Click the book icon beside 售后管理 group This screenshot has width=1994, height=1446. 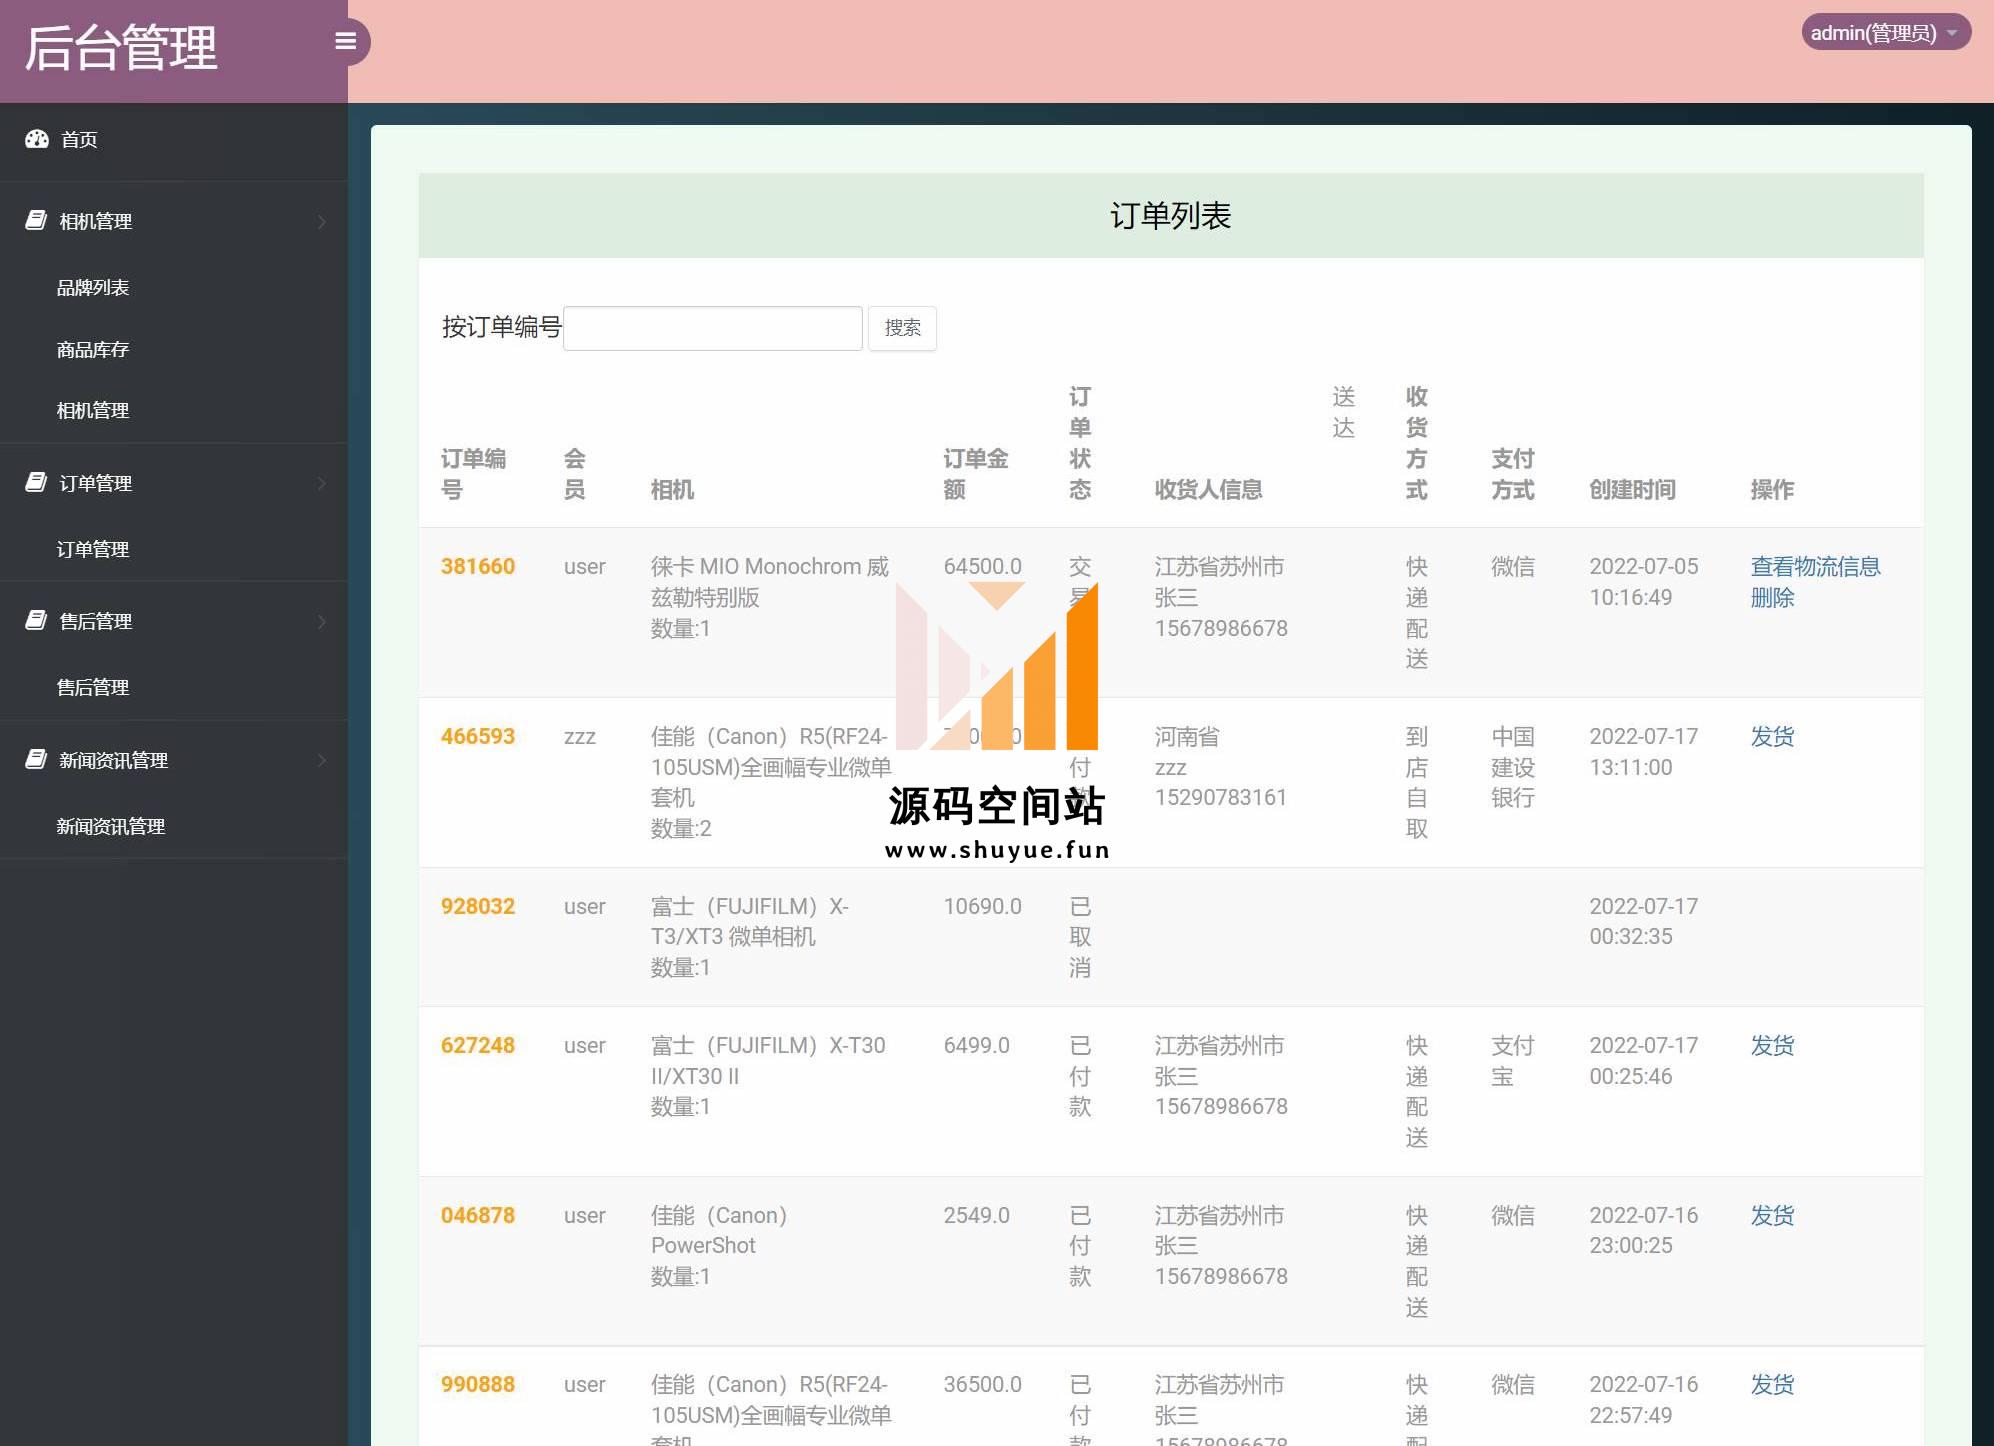click(36, 620)
